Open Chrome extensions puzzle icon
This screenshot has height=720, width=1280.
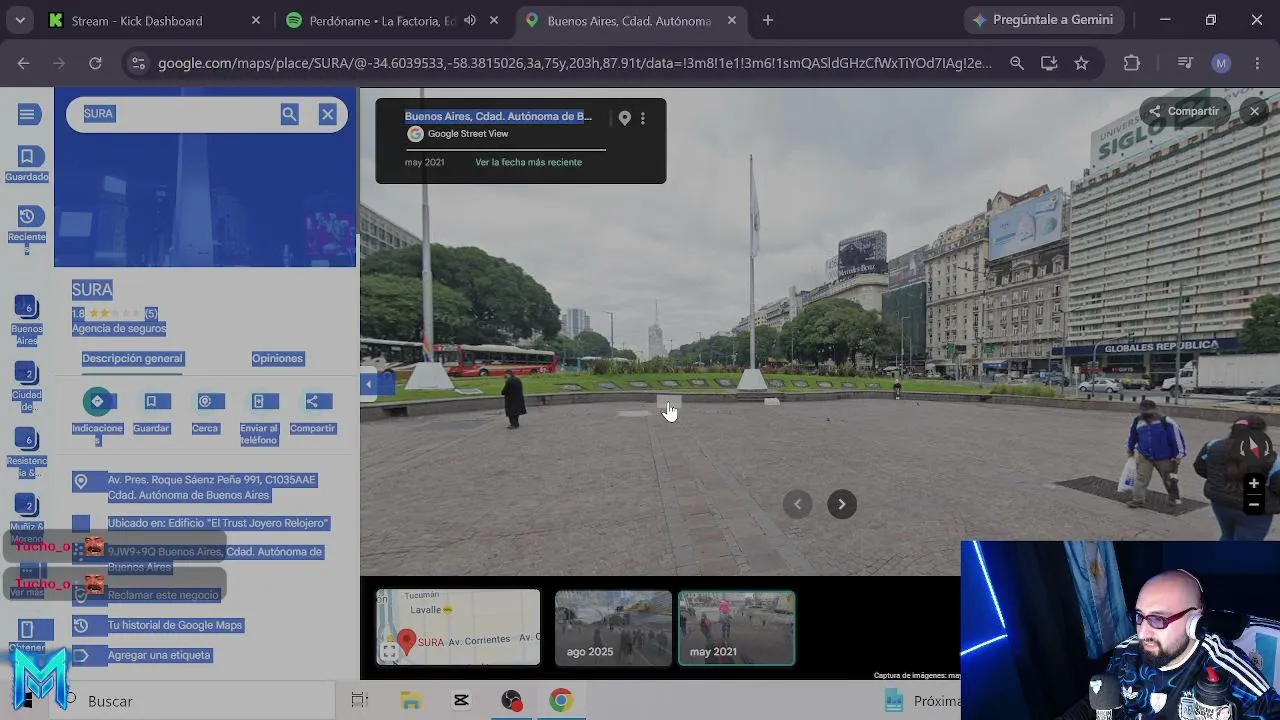pos(1132,63)
